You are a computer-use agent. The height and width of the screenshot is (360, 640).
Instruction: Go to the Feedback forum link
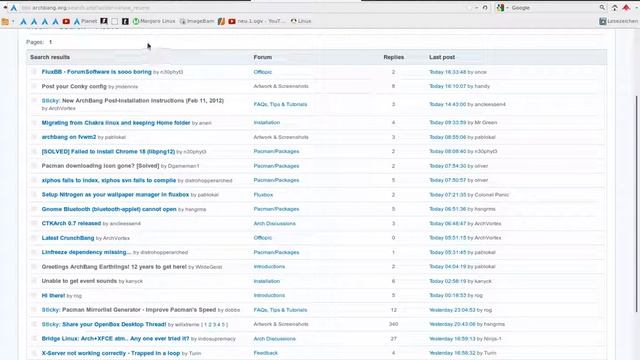point(265,353)
